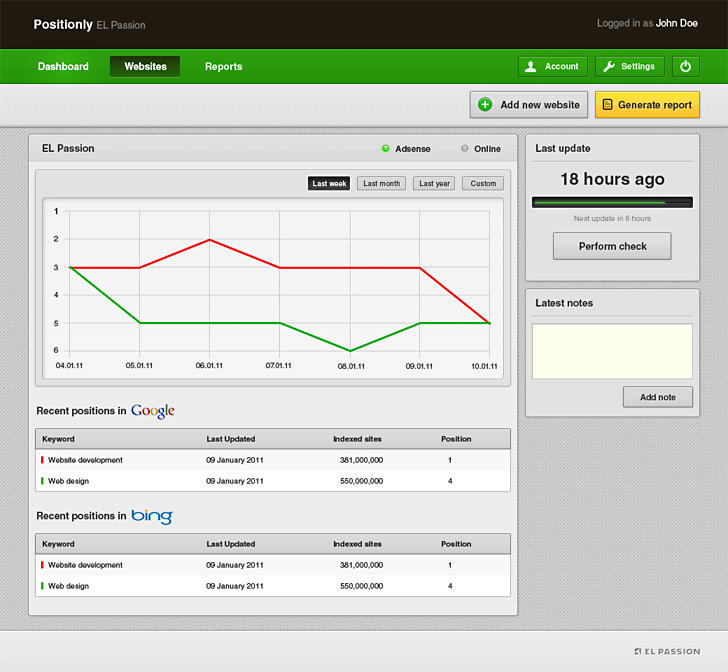Screen dimensions: 728x672
Task: Click the power logout icon
Action: [x=685, y=66]
